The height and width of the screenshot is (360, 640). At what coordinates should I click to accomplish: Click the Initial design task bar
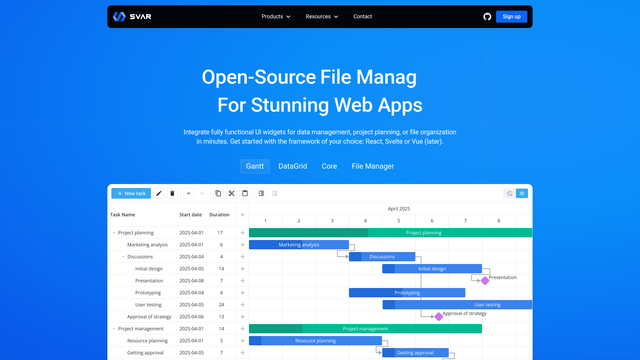432,269
